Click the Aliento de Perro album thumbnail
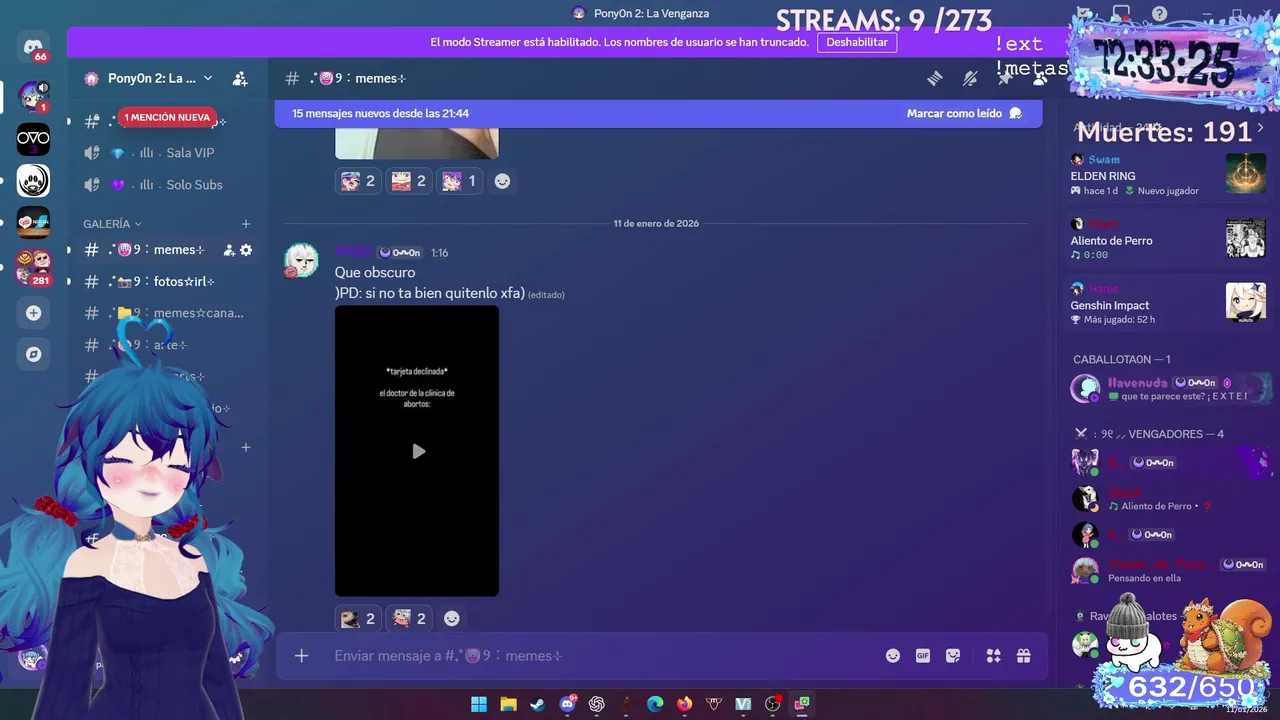1280x720 pixels. click(1246, 238)
